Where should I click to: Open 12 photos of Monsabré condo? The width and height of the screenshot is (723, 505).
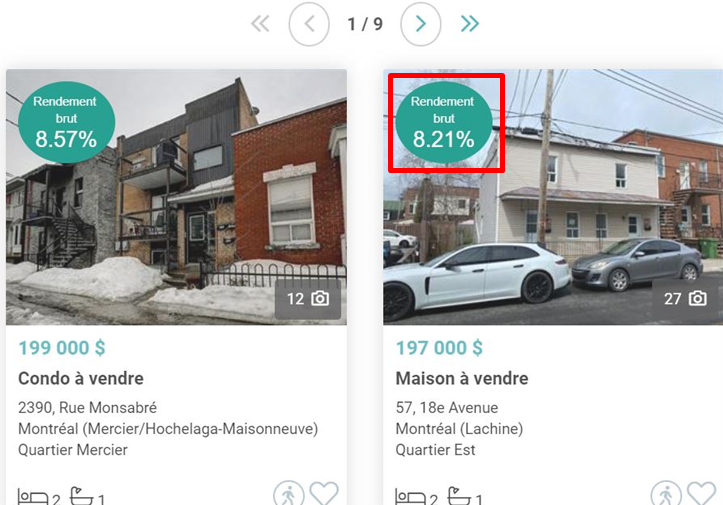308,299
